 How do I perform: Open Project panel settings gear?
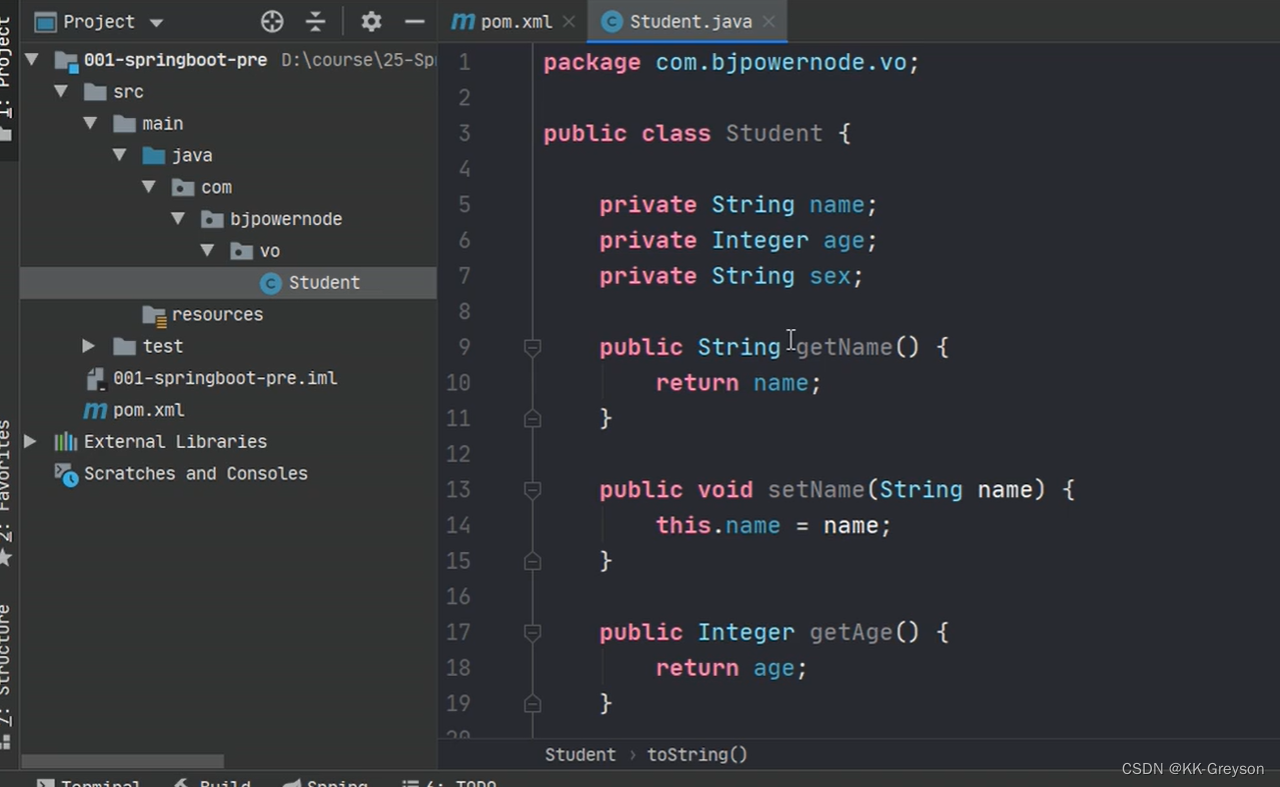371,21
